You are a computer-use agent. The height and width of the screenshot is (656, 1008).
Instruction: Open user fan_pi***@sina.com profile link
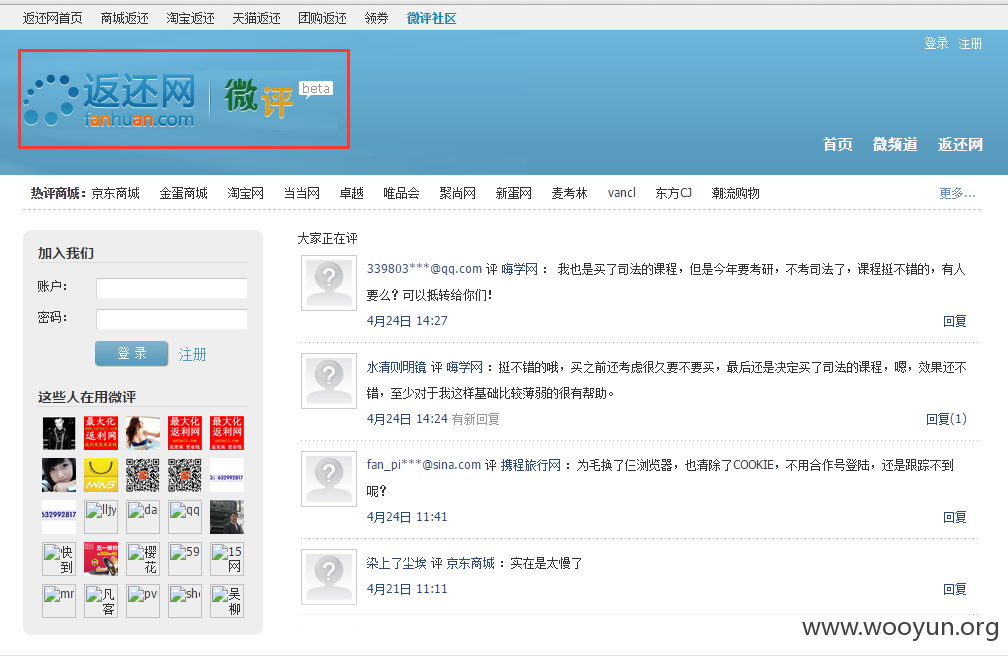424,464
